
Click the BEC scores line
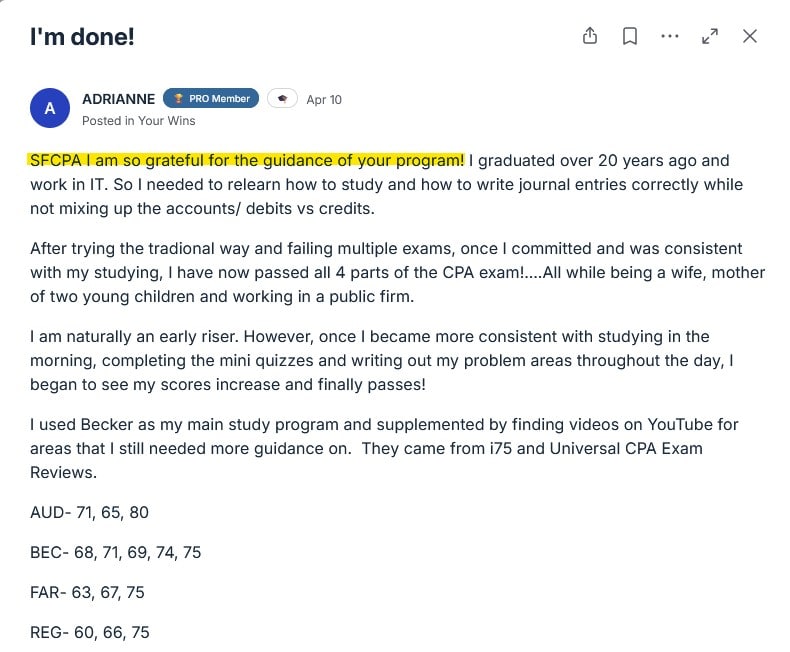(x=115, y=552)
